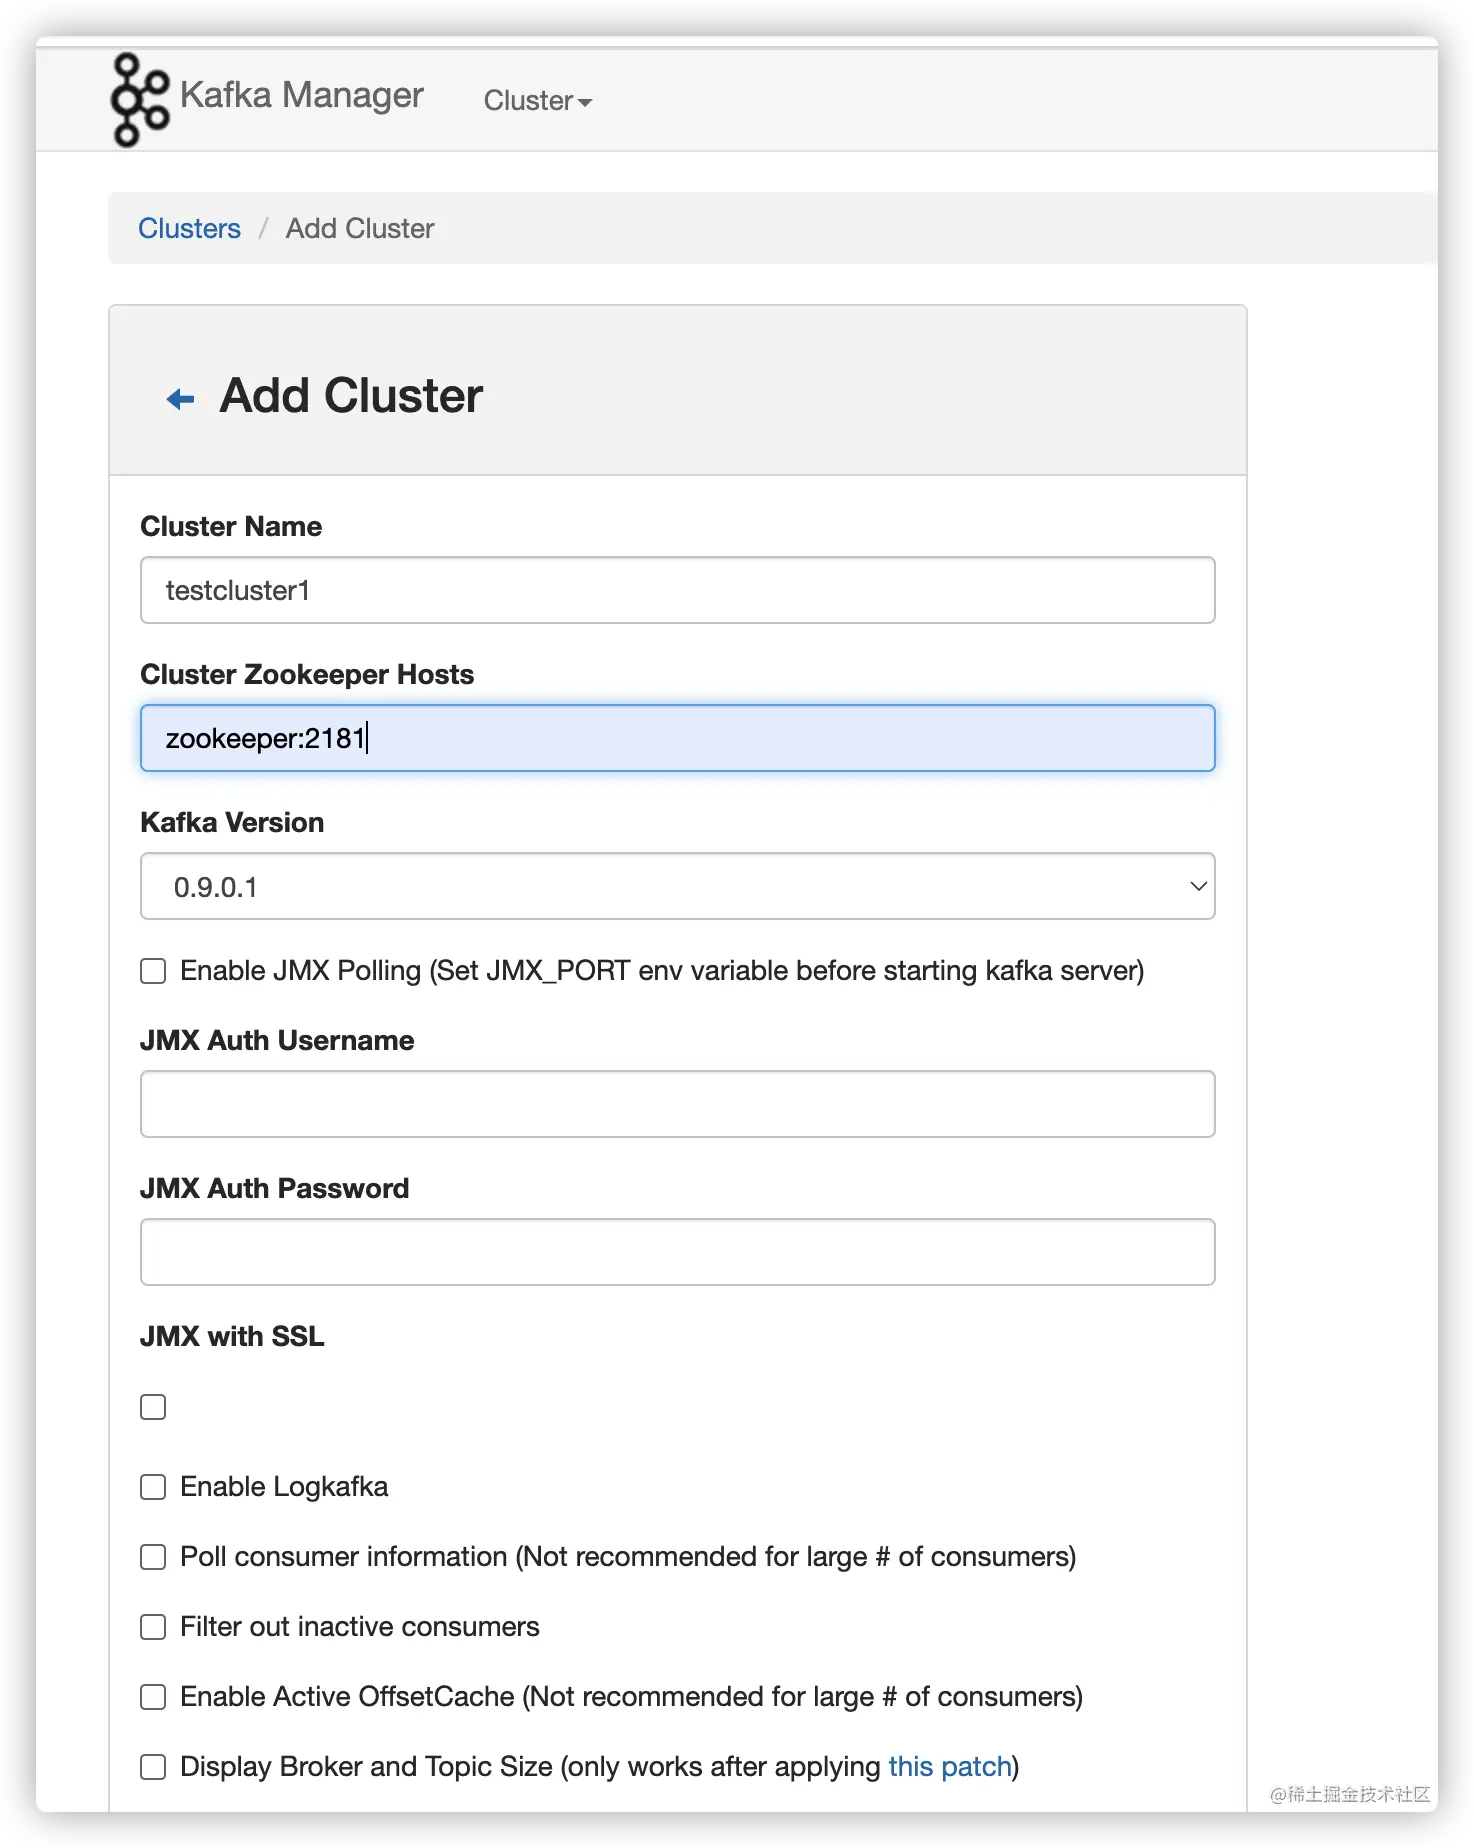Check Display Broker and Topic Size
1474x1848 pixels.
(153, 1767)
